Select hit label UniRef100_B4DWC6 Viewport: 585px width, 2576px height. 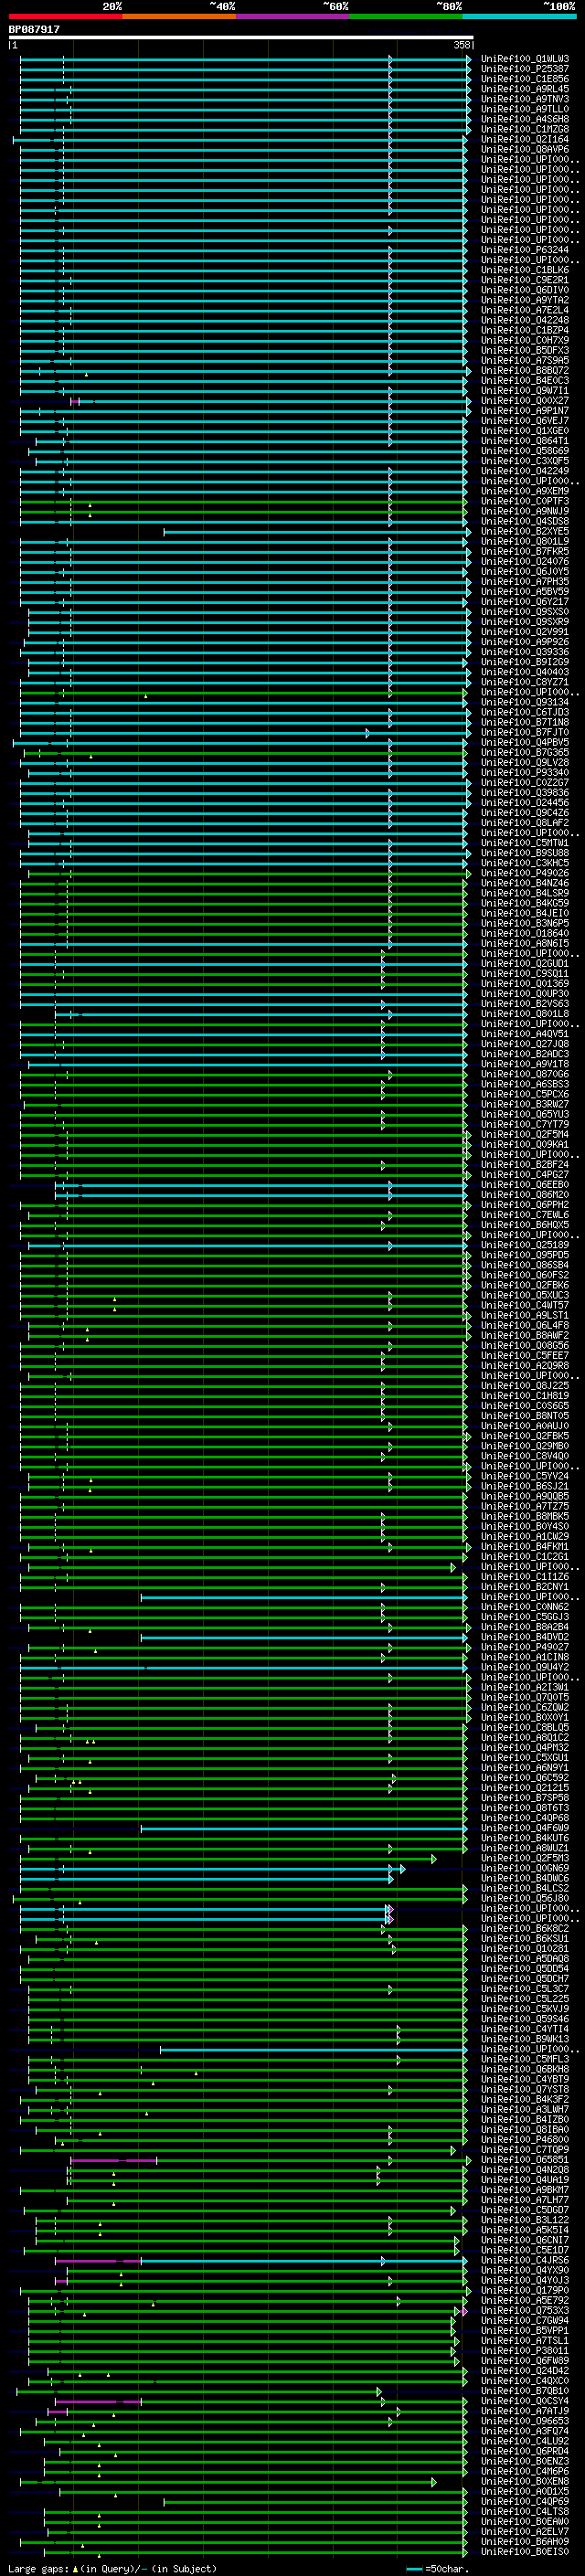525,1878
